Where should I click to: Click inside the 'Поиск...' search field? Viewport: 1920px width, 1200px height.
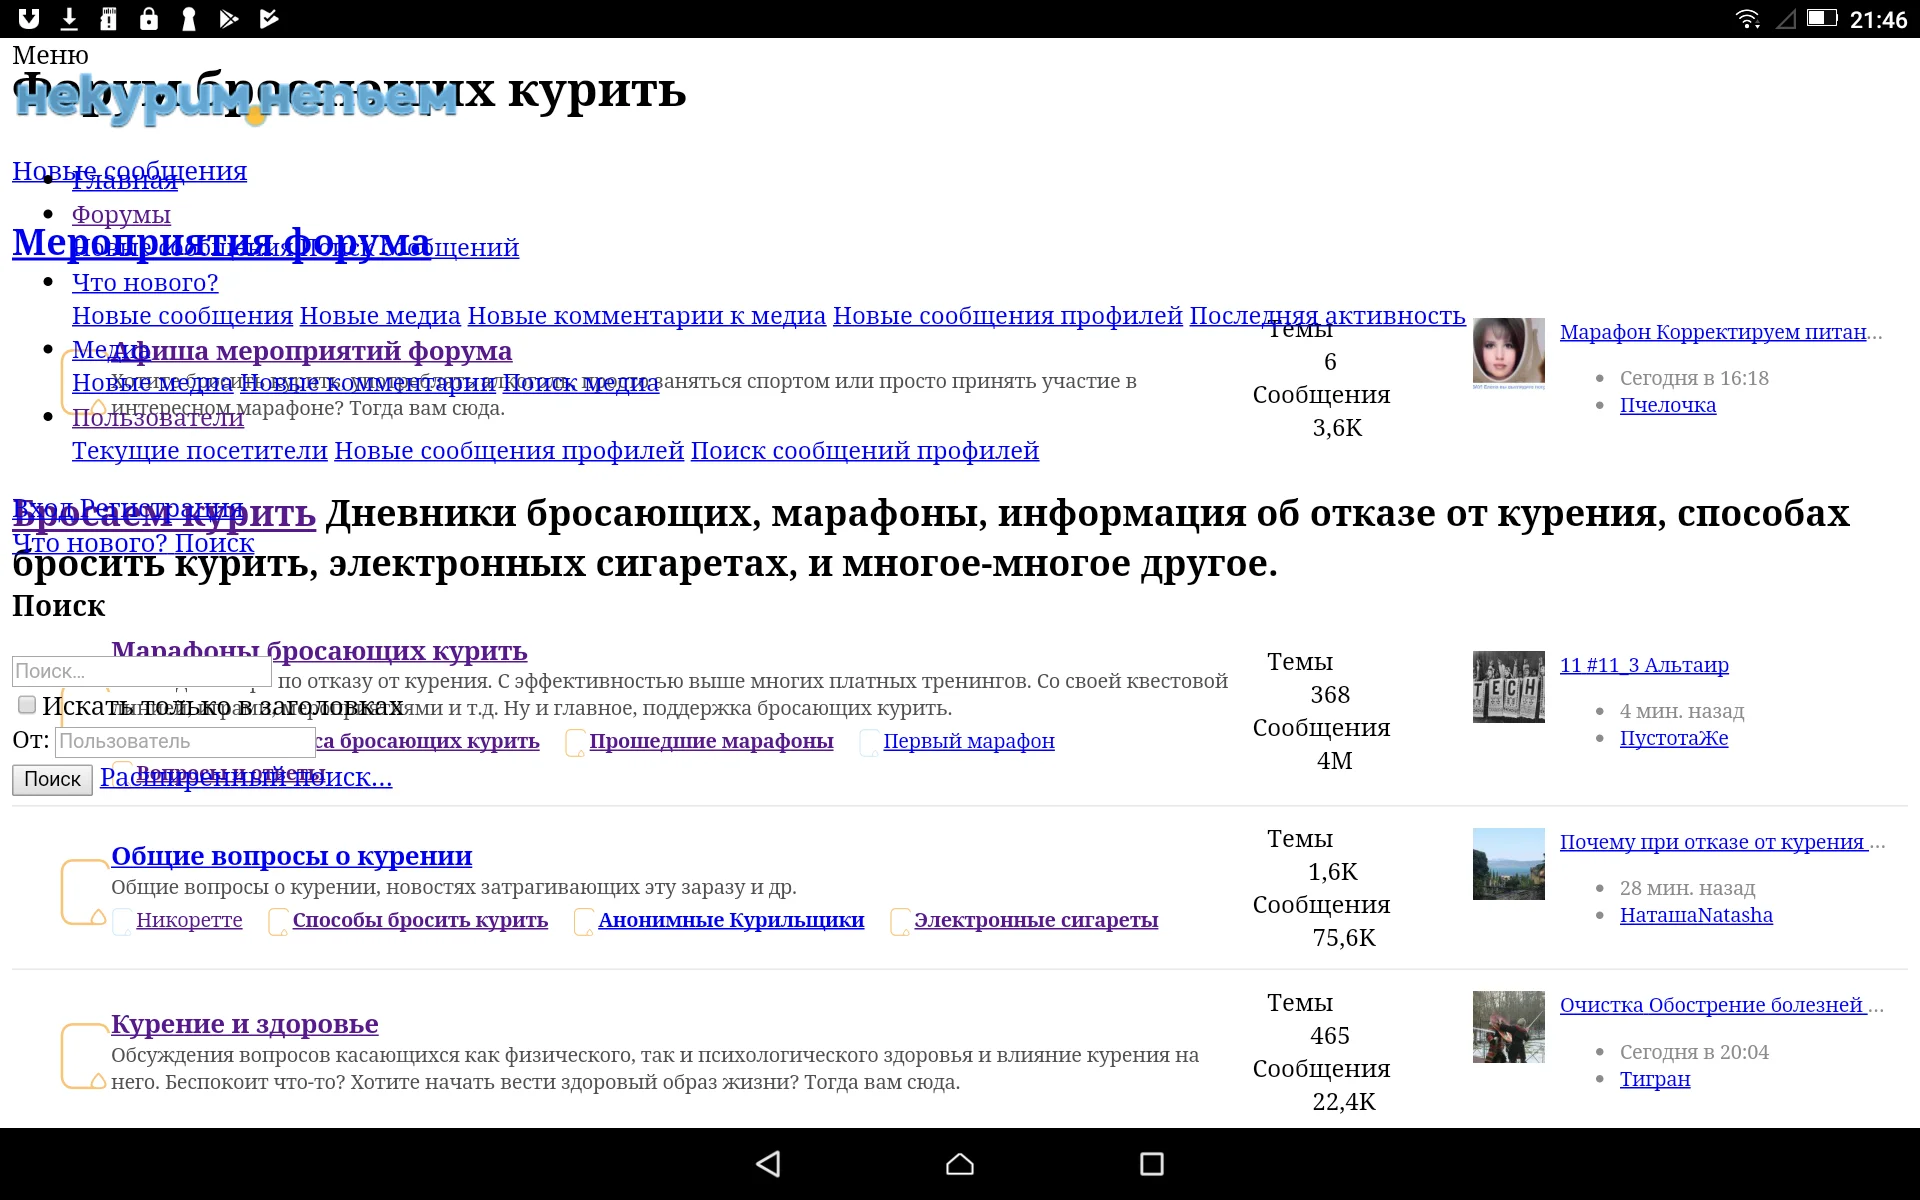point(140,671)
